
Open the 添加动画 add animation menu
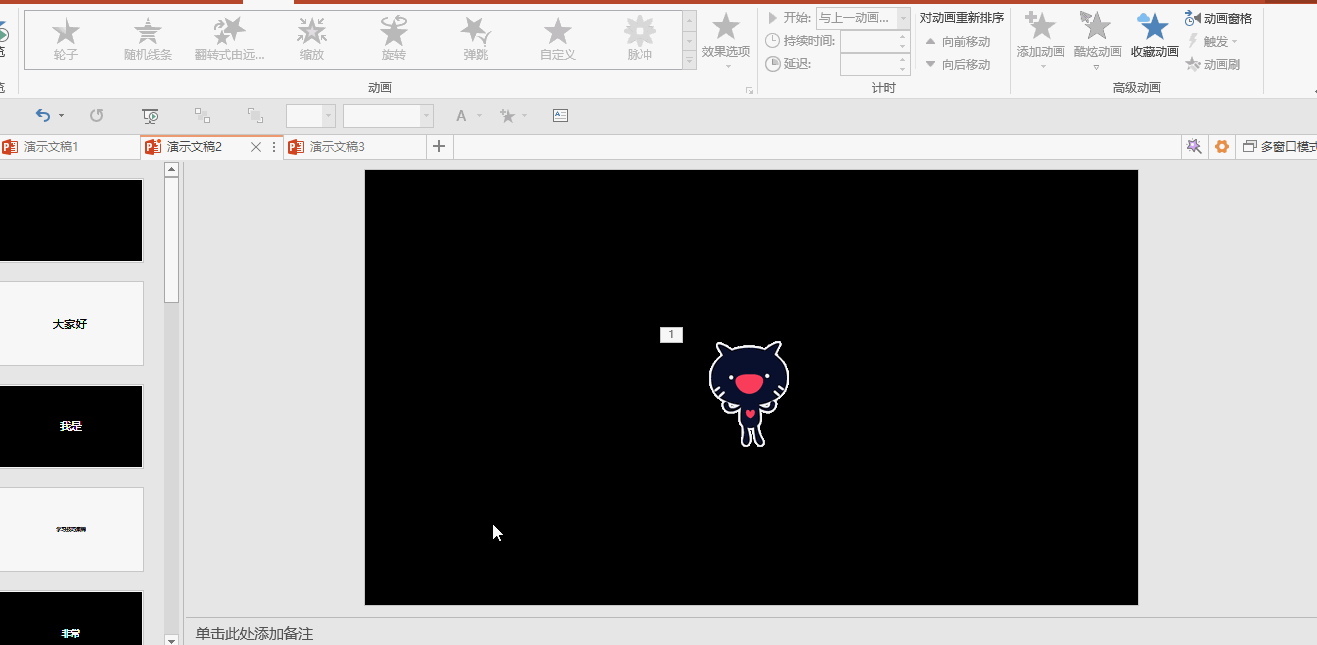tap(1041, 40)
